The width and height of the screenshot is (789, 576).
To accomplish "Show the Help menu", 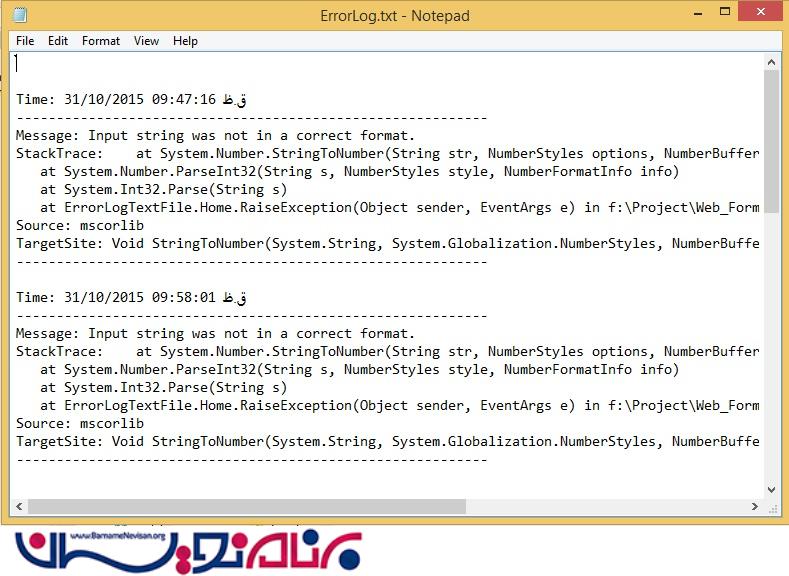I will [x=185, y=41].
